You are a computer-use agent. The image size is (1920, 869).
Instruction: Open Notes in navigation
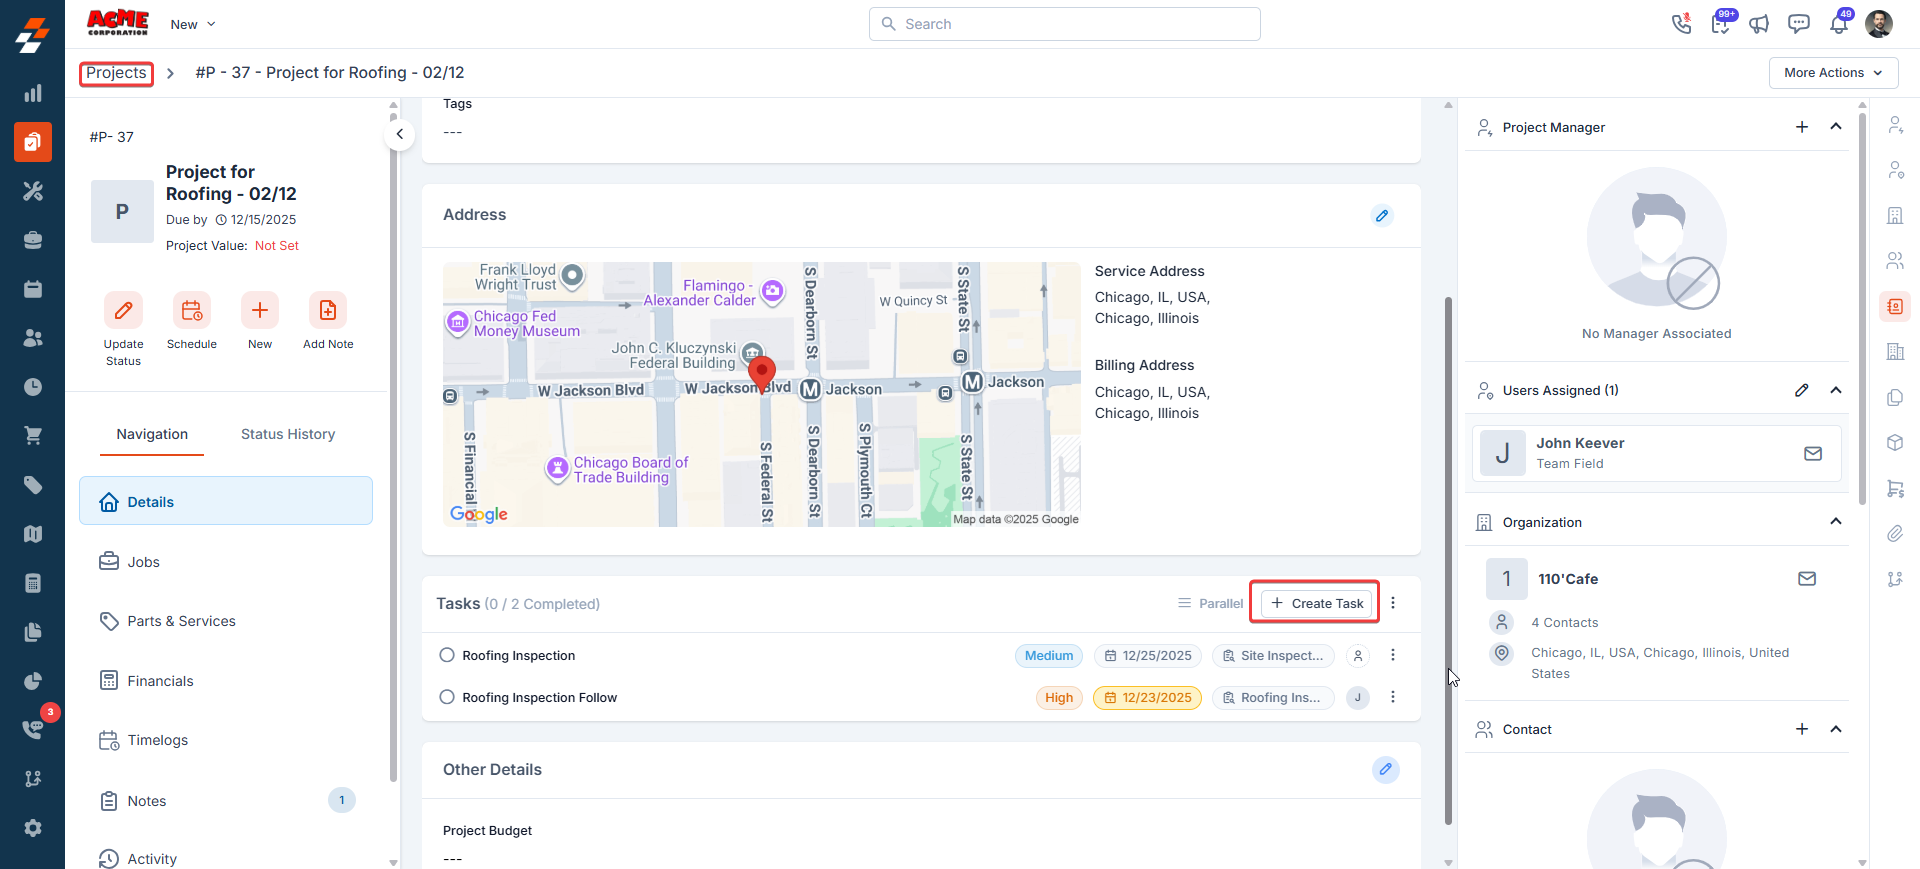pos(226,801)
